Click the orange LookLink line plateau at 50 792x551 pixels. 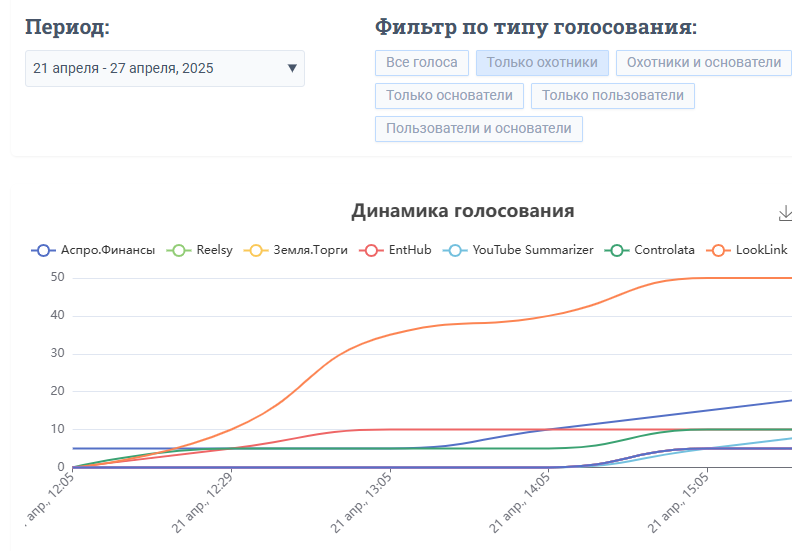730,278
